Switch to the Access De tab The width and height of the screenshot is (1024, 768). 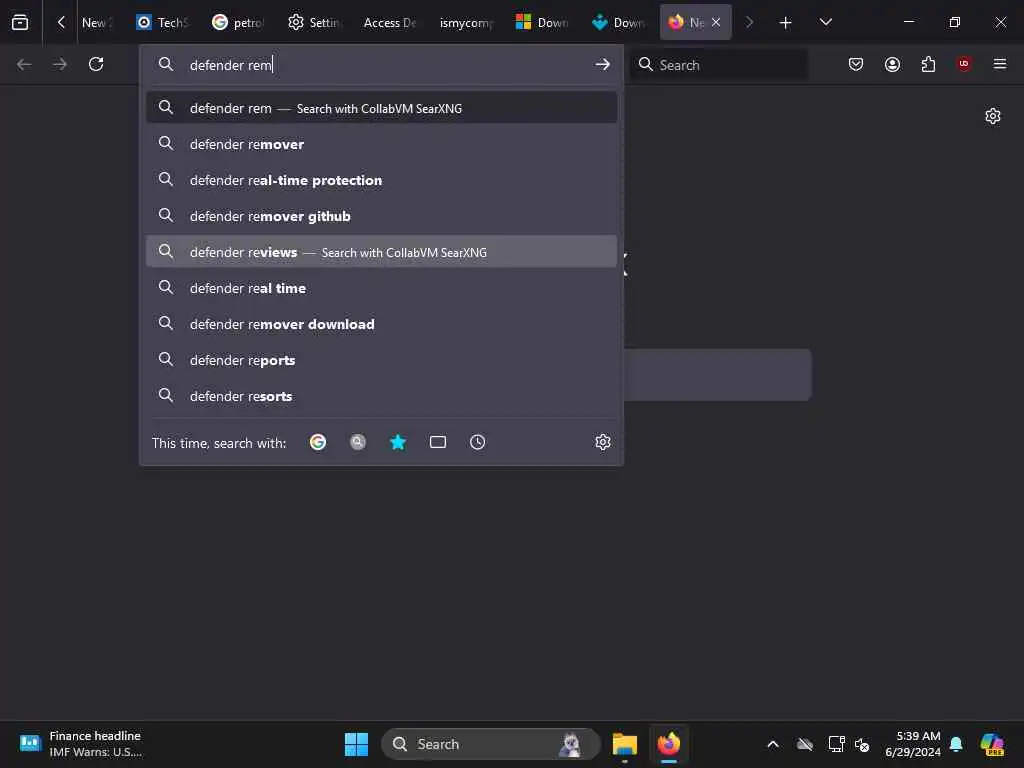tap(390, 22)
